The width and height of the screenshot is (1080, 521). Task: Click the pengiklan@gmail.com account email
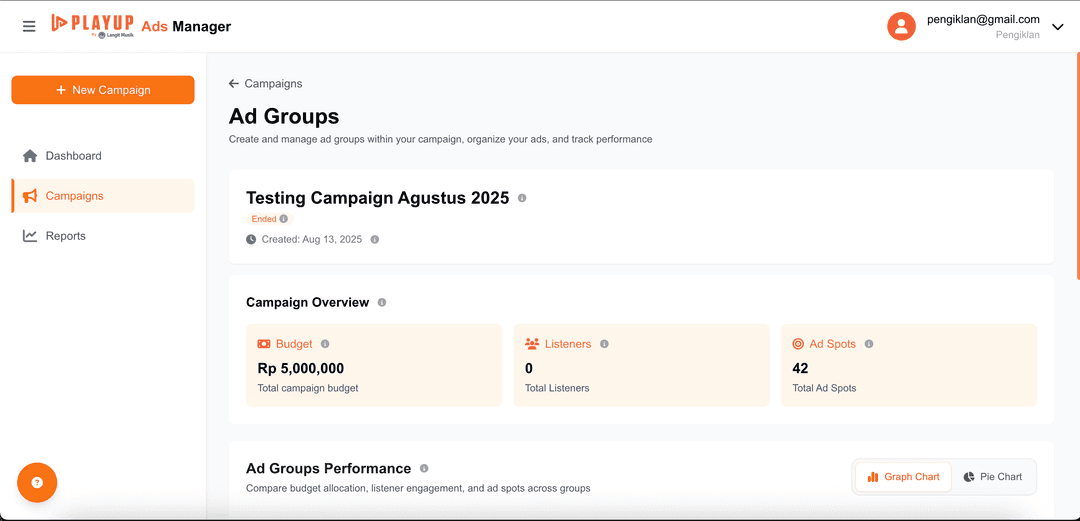click(x=983, y=19)
